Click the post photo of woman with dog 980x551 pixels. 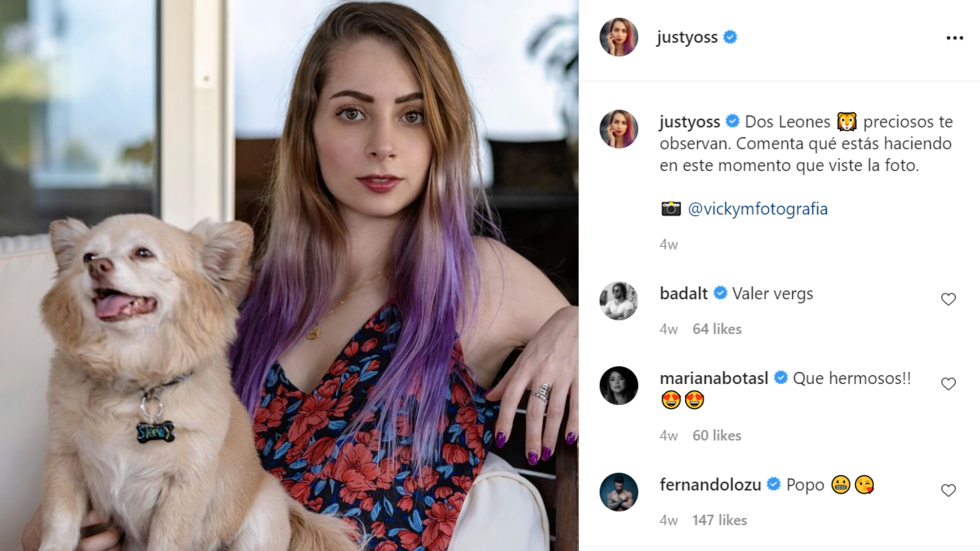(289, 276)
